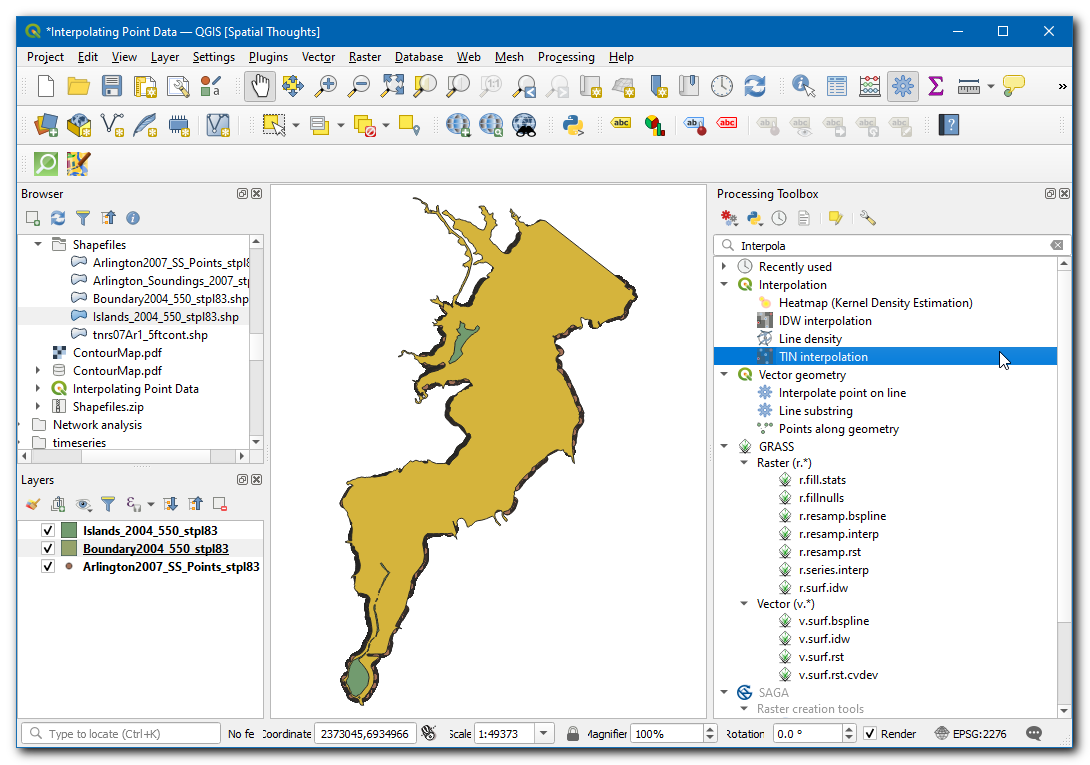Open the Python console from toolbar
1090x765 pixels.
[573, 125]
